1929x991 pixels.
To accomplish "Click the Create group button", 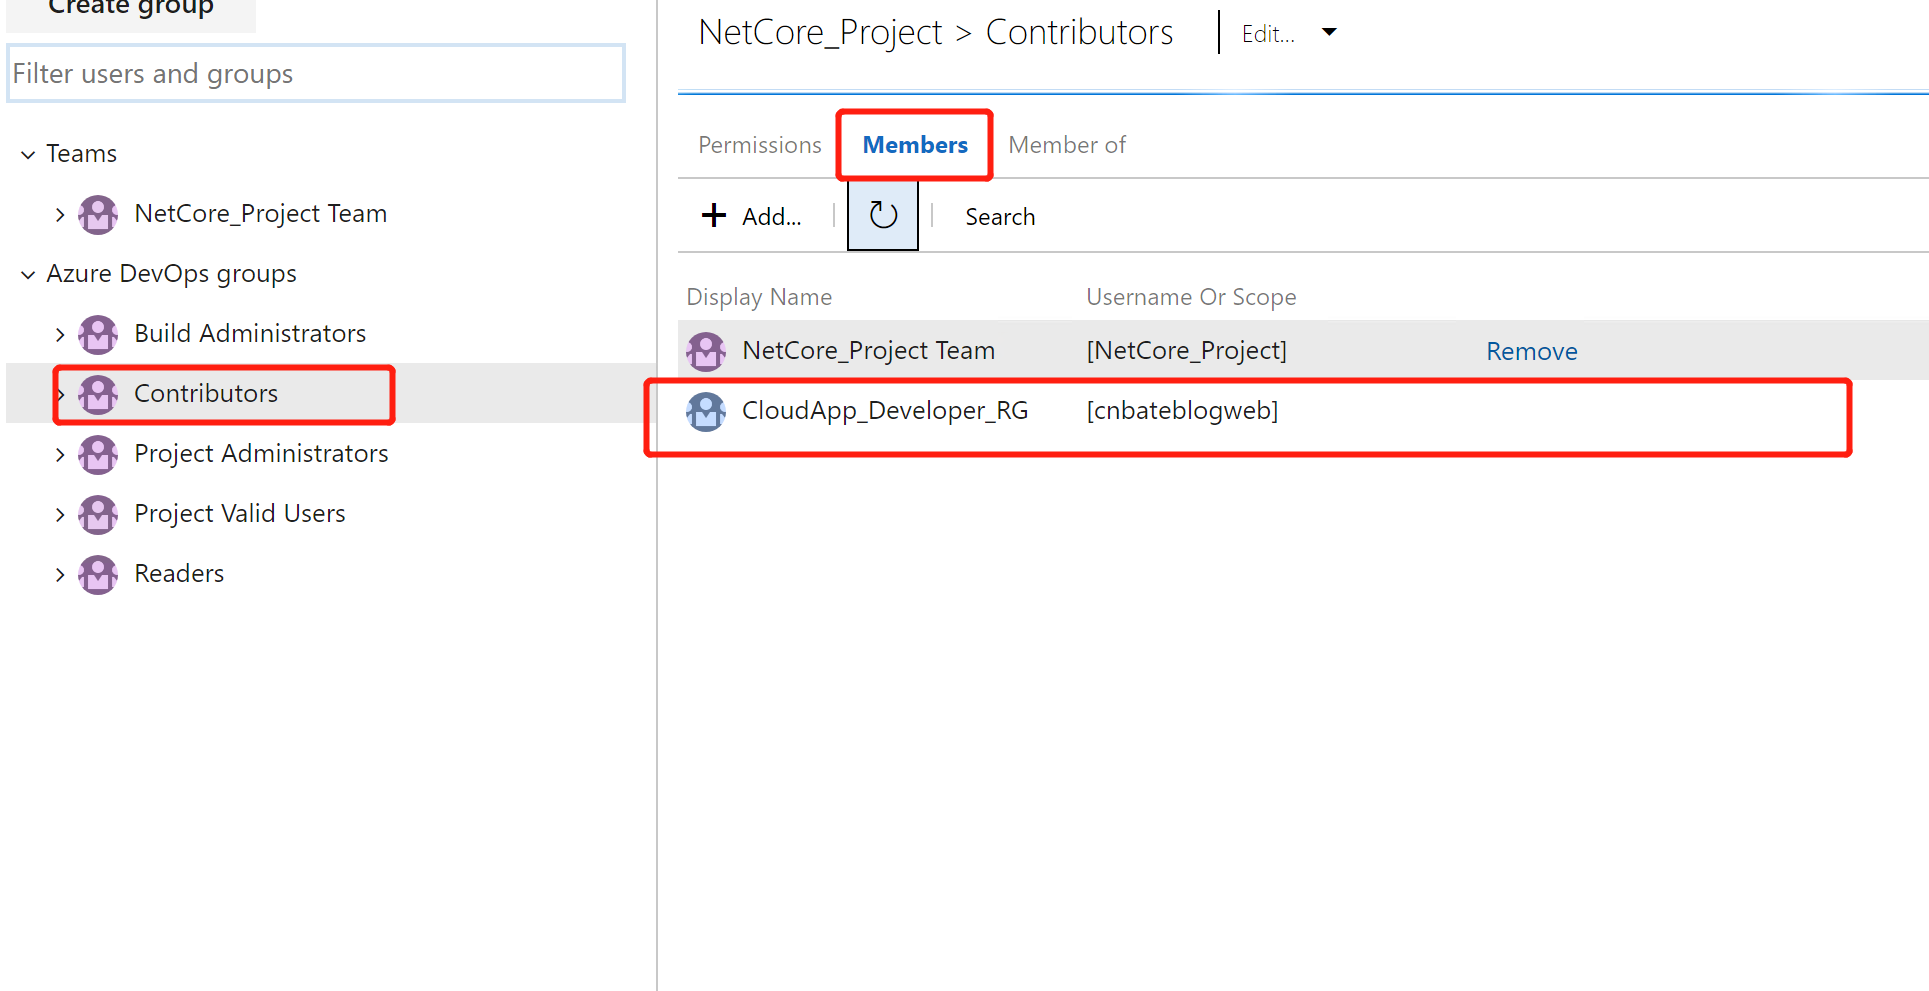I will (131, 10).
